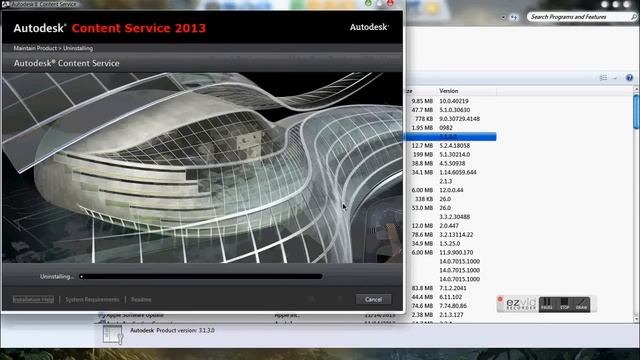Click the 53.0 MB size cell
Viewport: 640px width, 360px height.
422,208
